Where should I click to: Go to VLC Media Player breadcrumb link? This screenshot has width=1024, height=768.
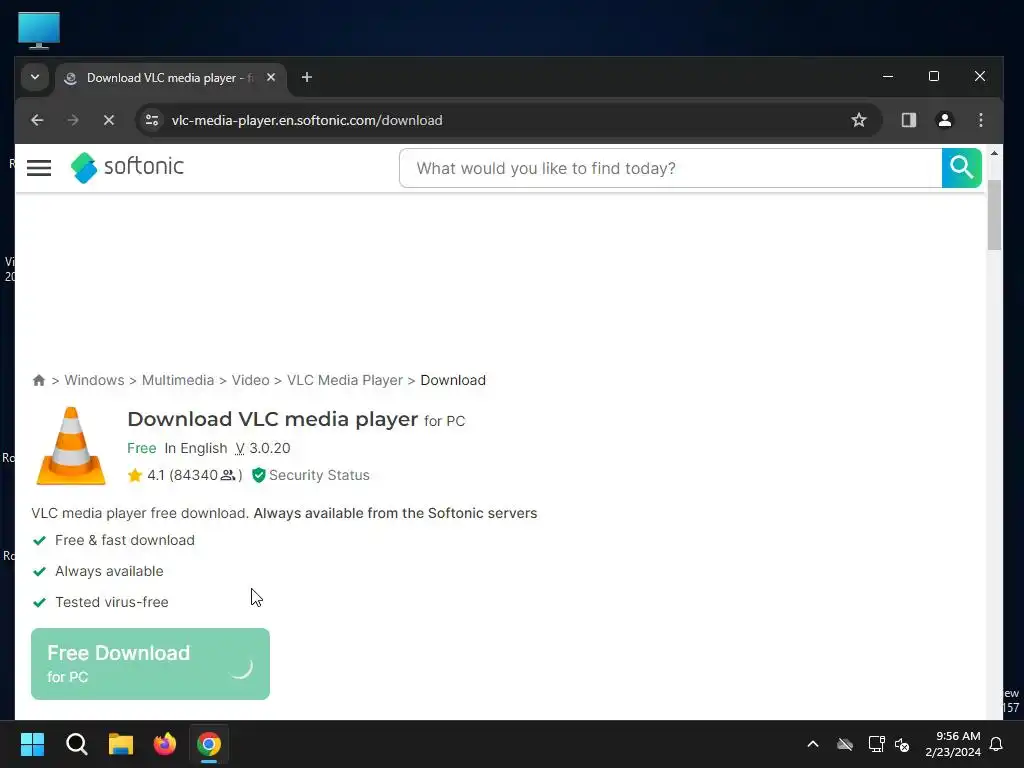tap(345, 380)
